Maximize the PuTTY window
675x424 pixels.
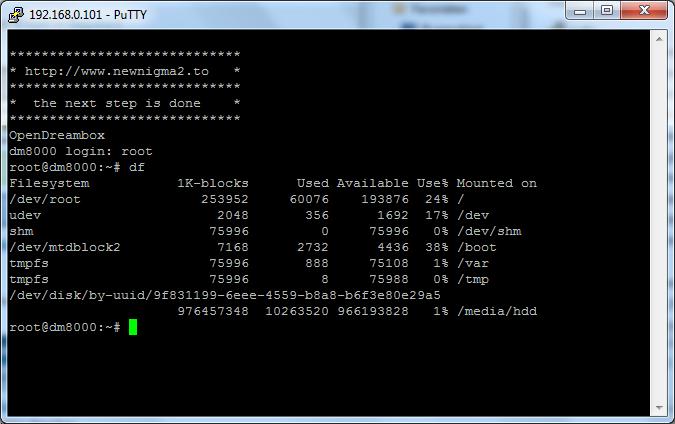tap(607, 10)
